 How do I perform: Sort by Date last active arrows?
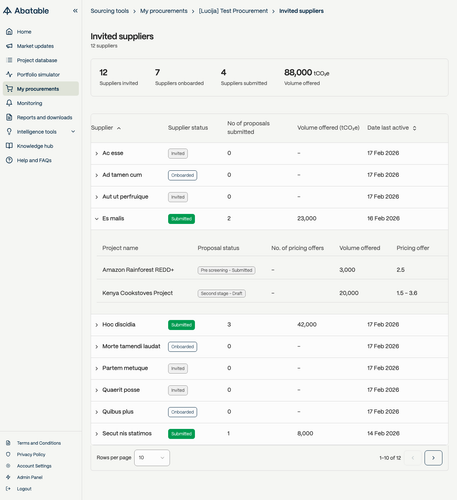tap(414, 128)
